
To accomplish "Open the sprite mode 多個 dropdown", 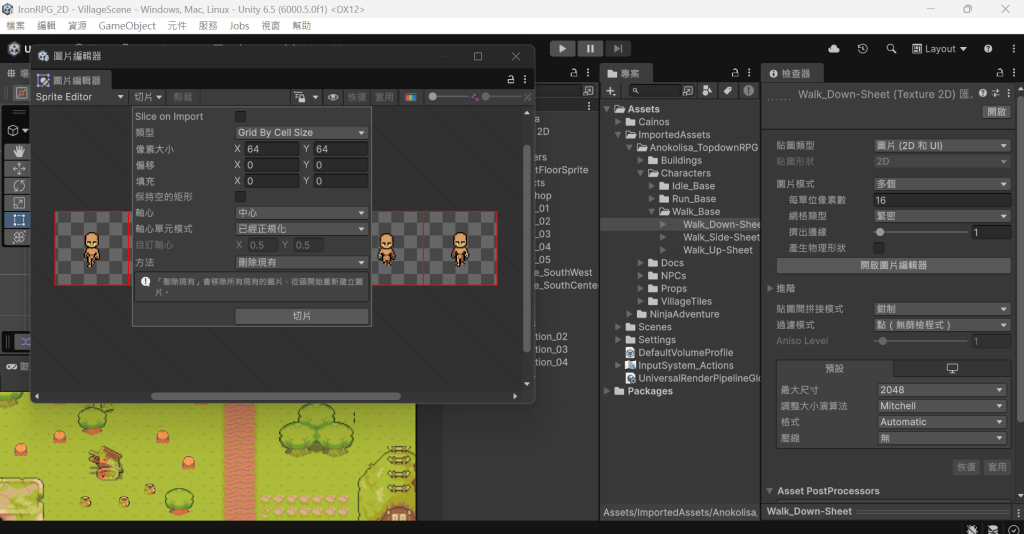I will pyautogui.click(x=942, y=184).
